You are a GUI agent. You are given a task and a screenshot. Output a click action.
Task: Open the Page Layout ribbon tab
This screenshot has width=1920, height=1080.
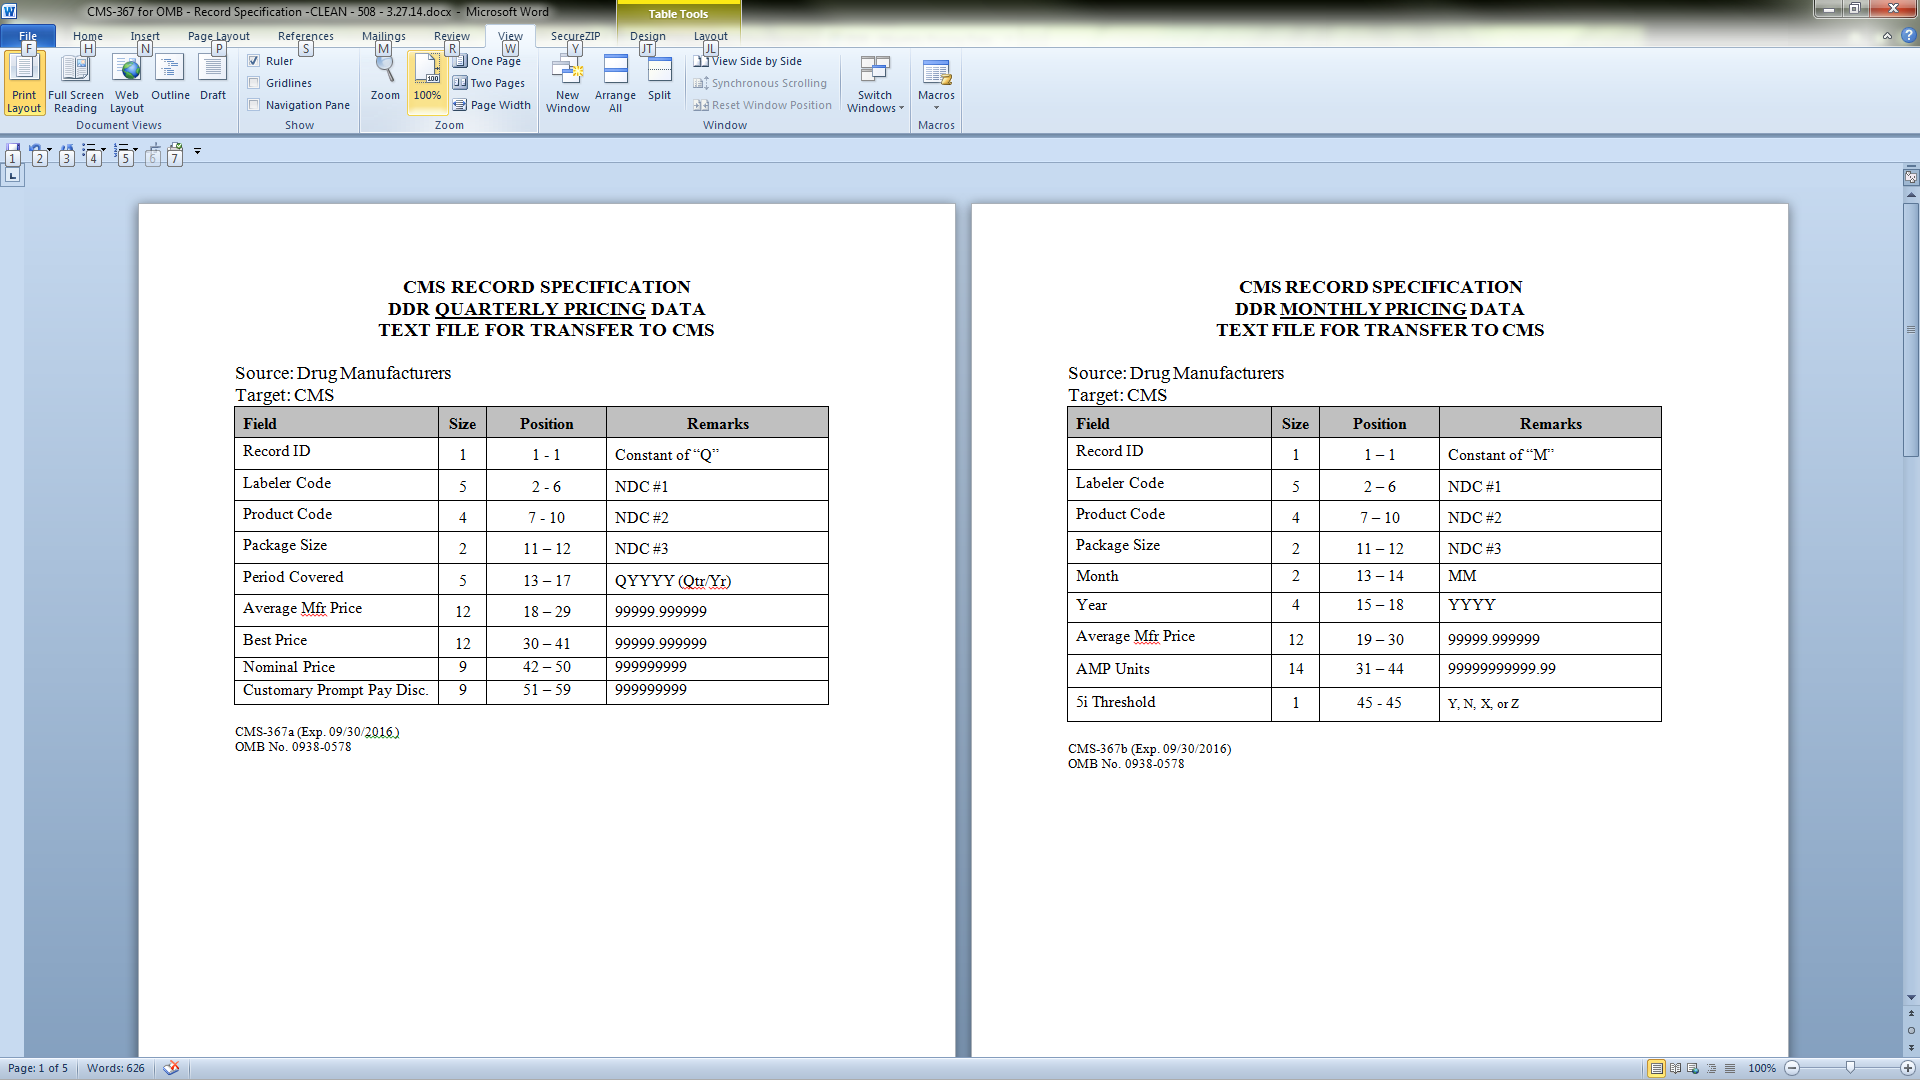(x=218, y=36)
